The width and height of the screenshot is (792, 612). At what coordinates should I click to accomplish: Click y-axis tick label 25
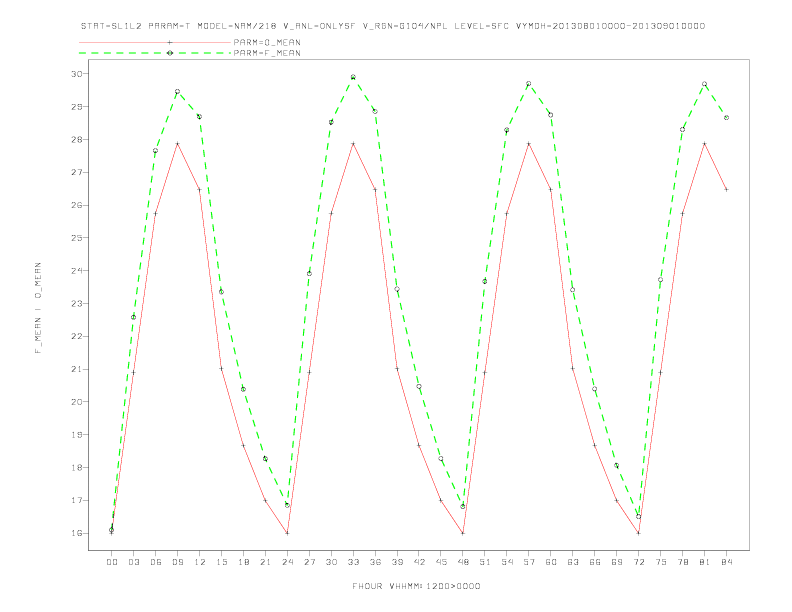pos(77,238)
